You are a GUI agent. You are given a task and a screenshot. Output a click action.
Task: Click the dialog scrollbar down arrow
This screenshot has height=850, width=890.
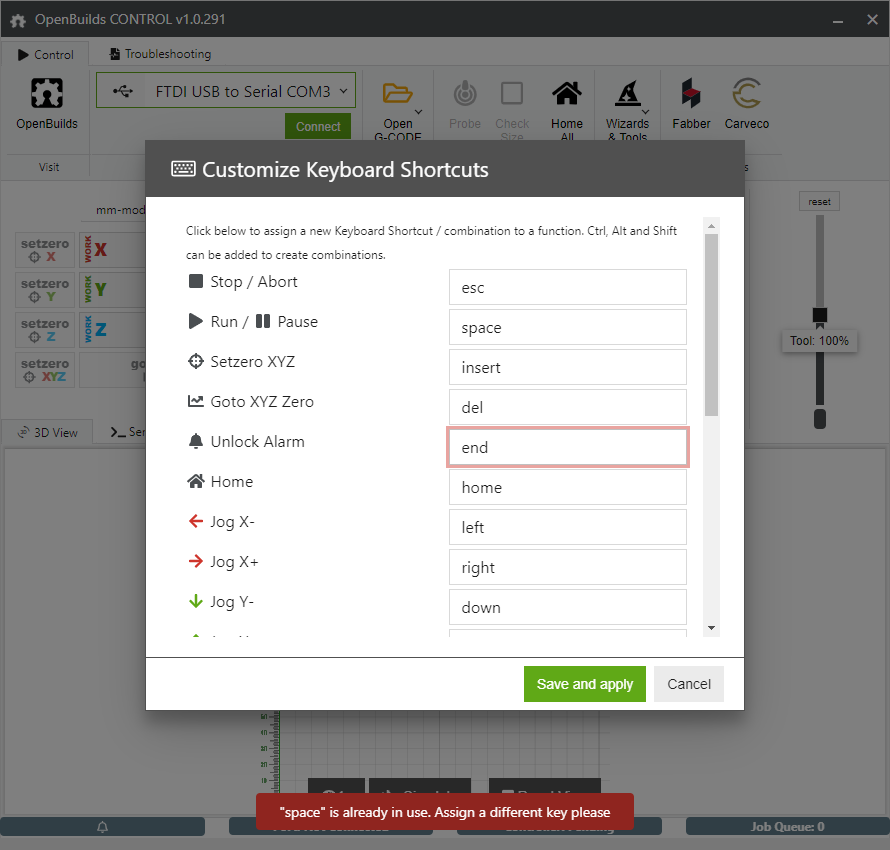711,628
